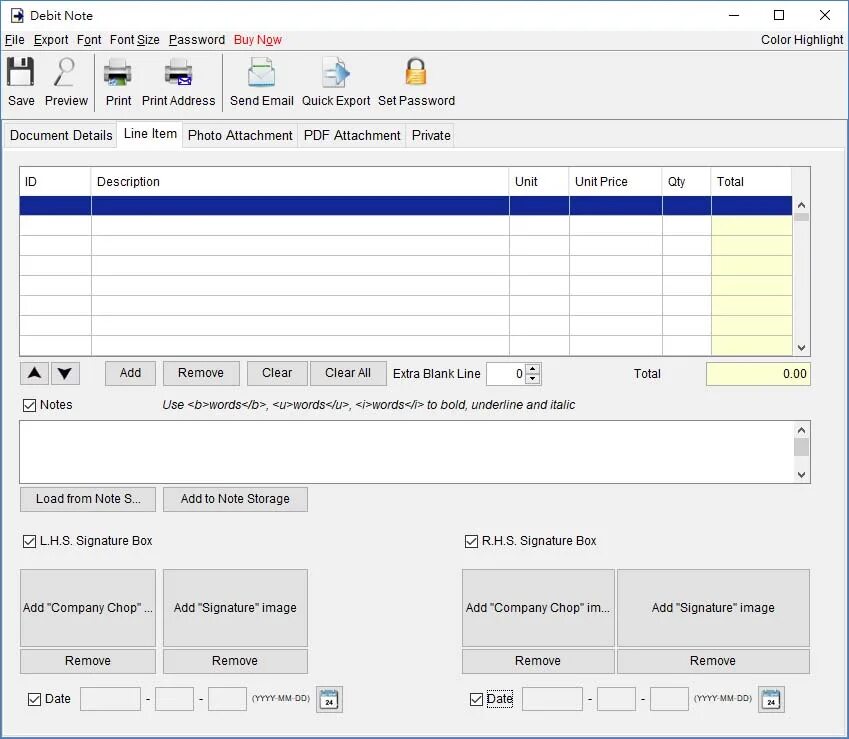
Task: Click the Save floppy disk icon
Action: (x=21, y=71)
